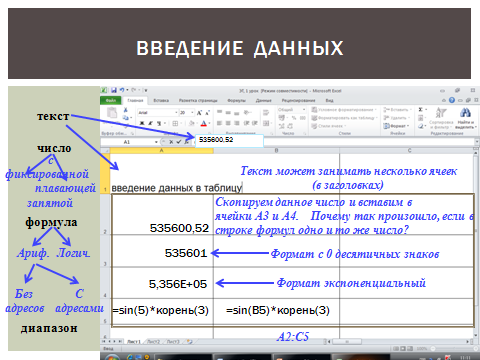Image resolution: width=480 pixels, height=360 pixels.
Task: Click the Cell Styles button
Action: [329, 126]
